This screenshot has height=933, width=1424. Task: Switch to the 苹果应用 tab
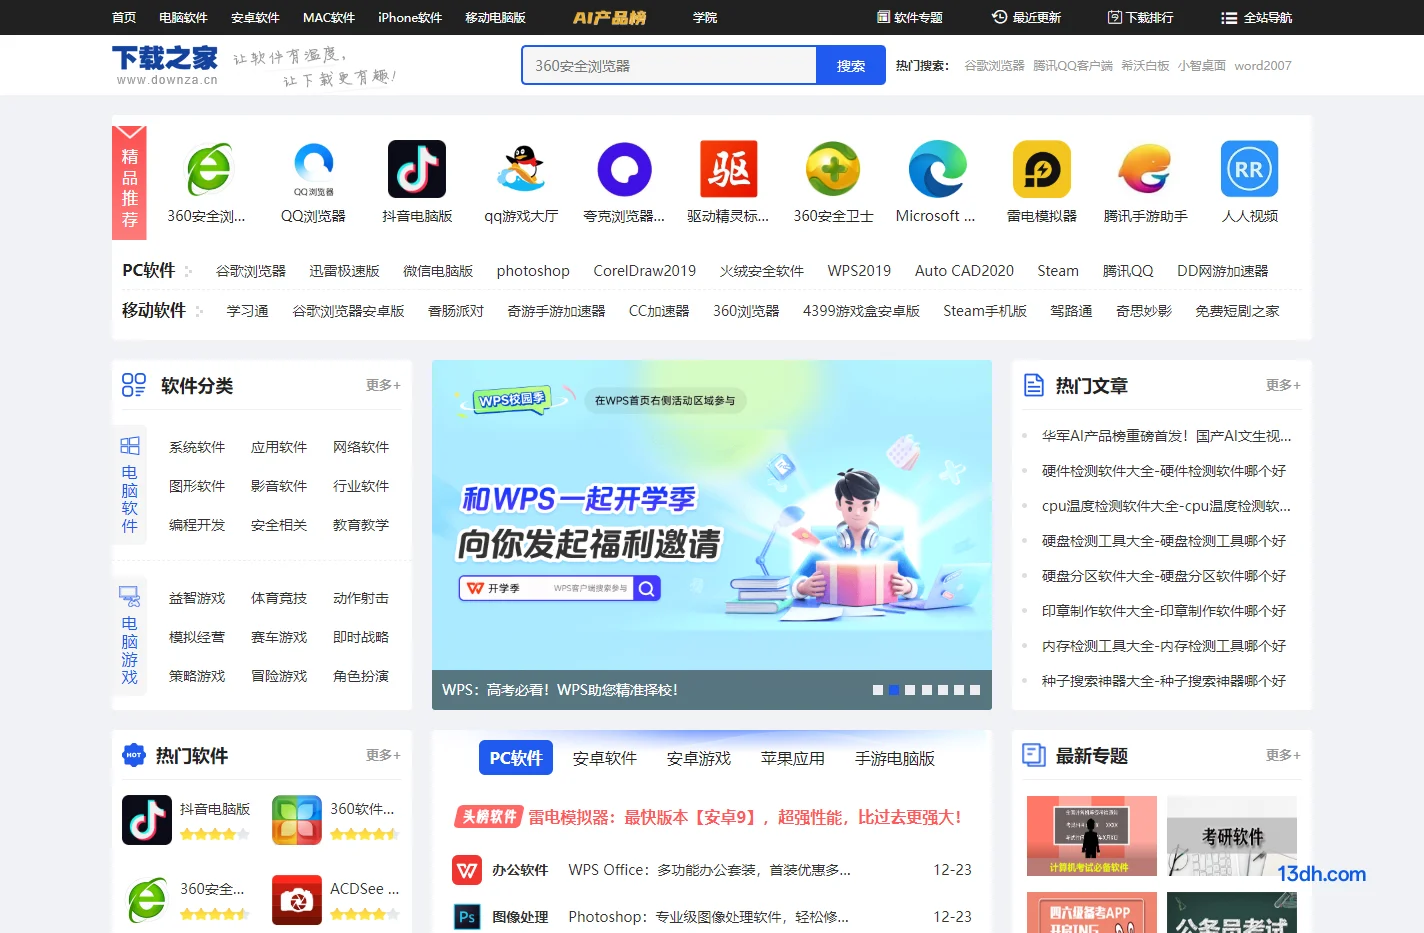[x=793, y=758]
